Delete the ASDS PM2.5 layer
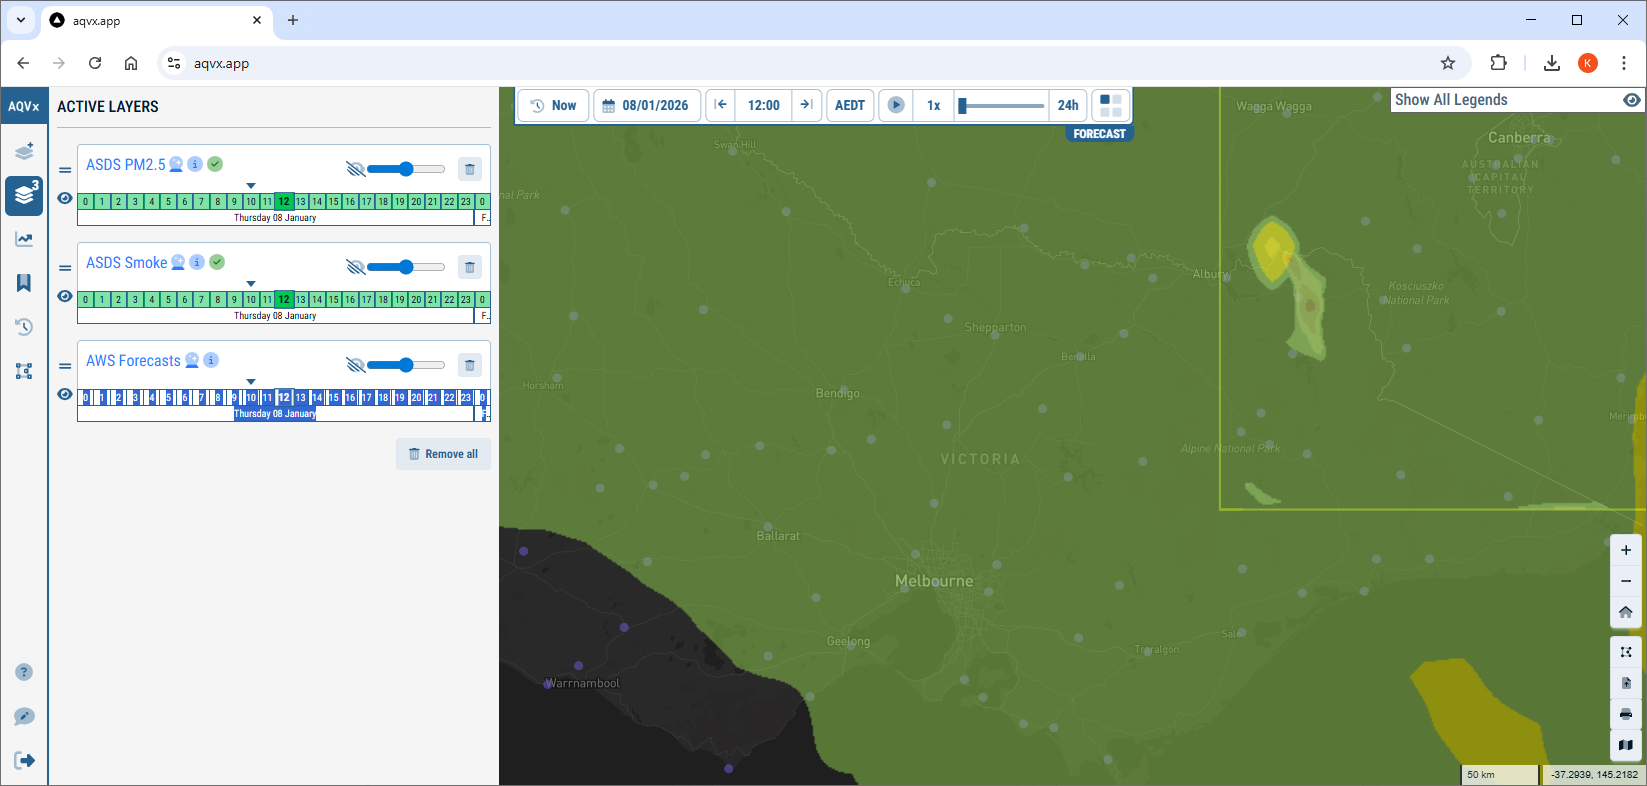Screen dimensions: 1647x786 coord(470,169)
